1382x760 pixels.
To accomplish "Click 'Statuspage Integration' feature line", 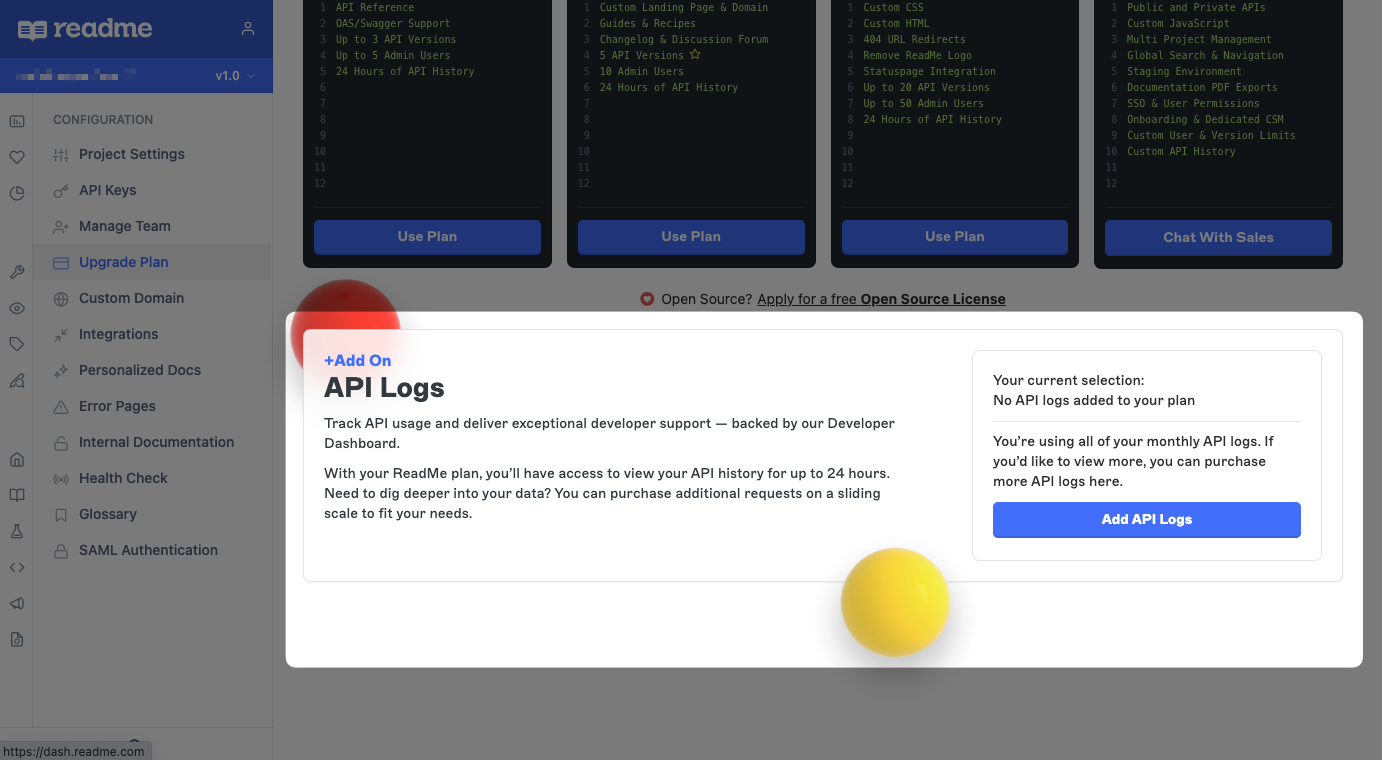I will [x=930, y=71].
